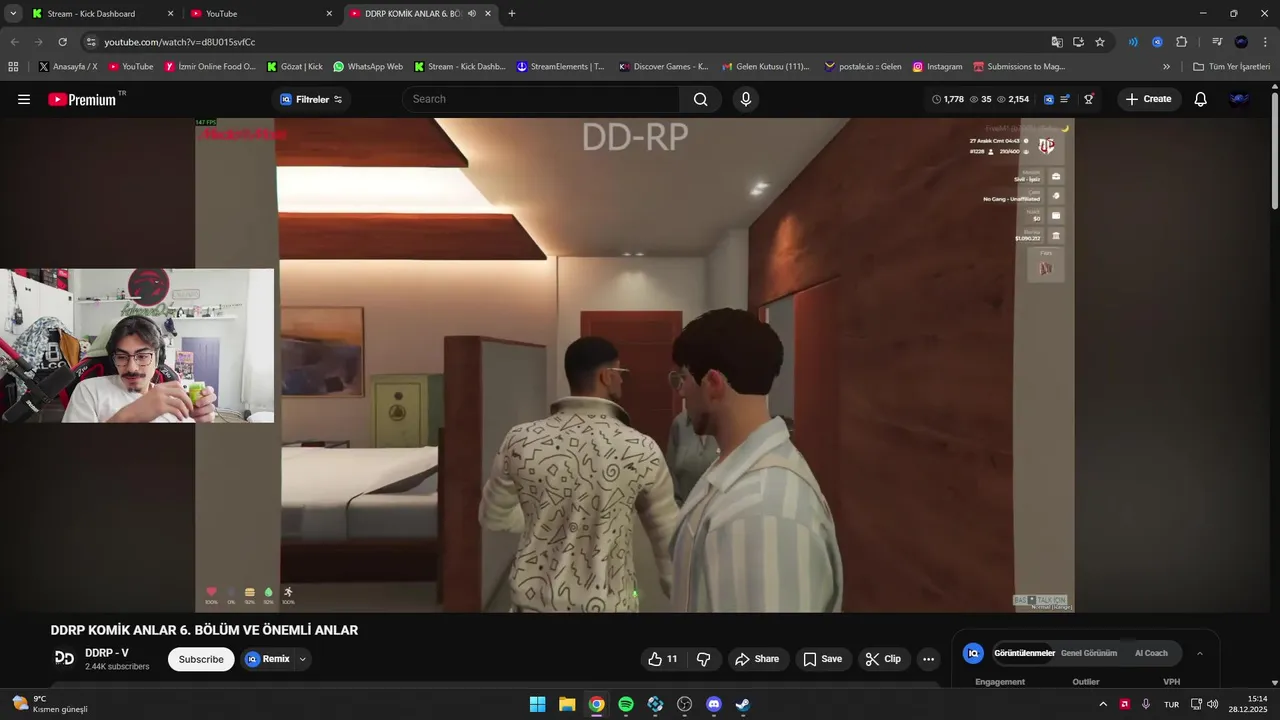Click the DDRP - V channel avatar

coord(64,658)
